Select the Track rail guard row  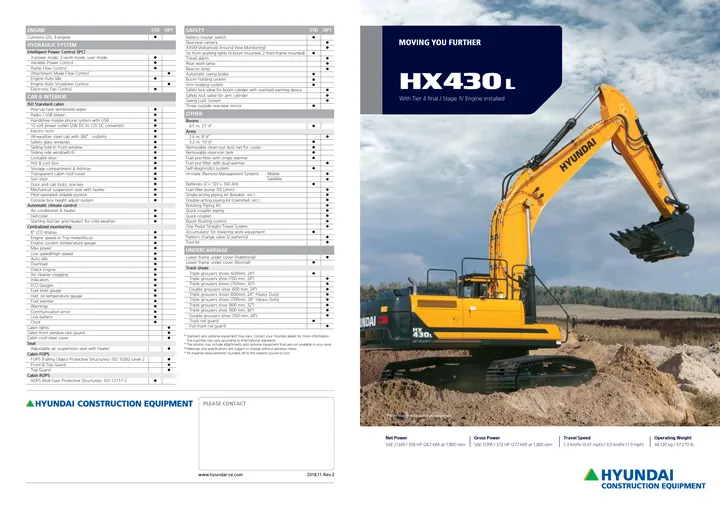[x=259, y=321]
